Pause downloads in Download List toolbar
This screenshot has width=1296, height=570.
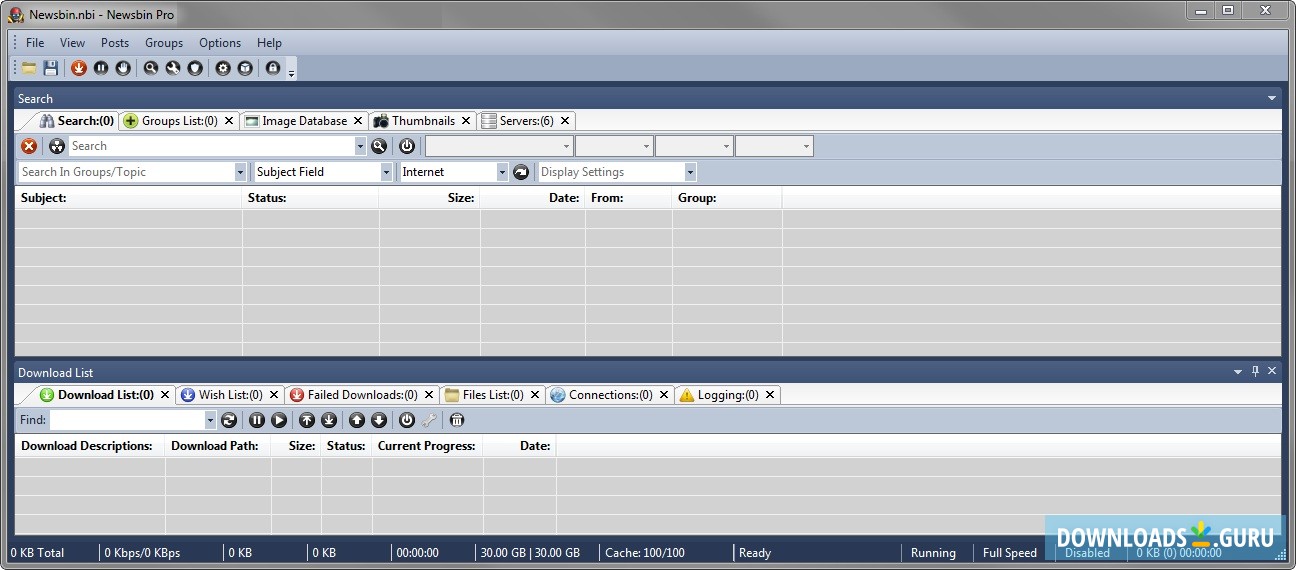coord(257,420)
